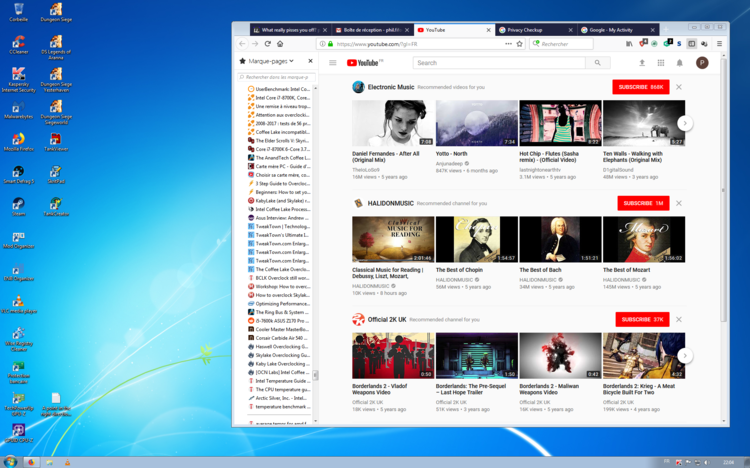
Task: Open Windows Start menu
Action: [x=10, y=462]
